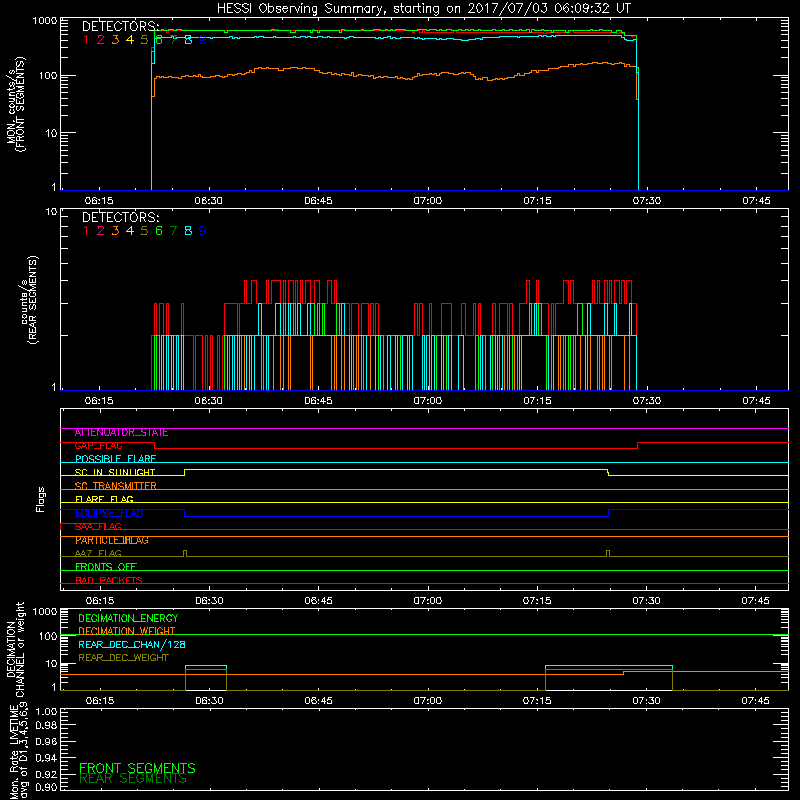Select detector 4 in rear segments legend
Screen dimensions: 800x800
click(130, 231)
